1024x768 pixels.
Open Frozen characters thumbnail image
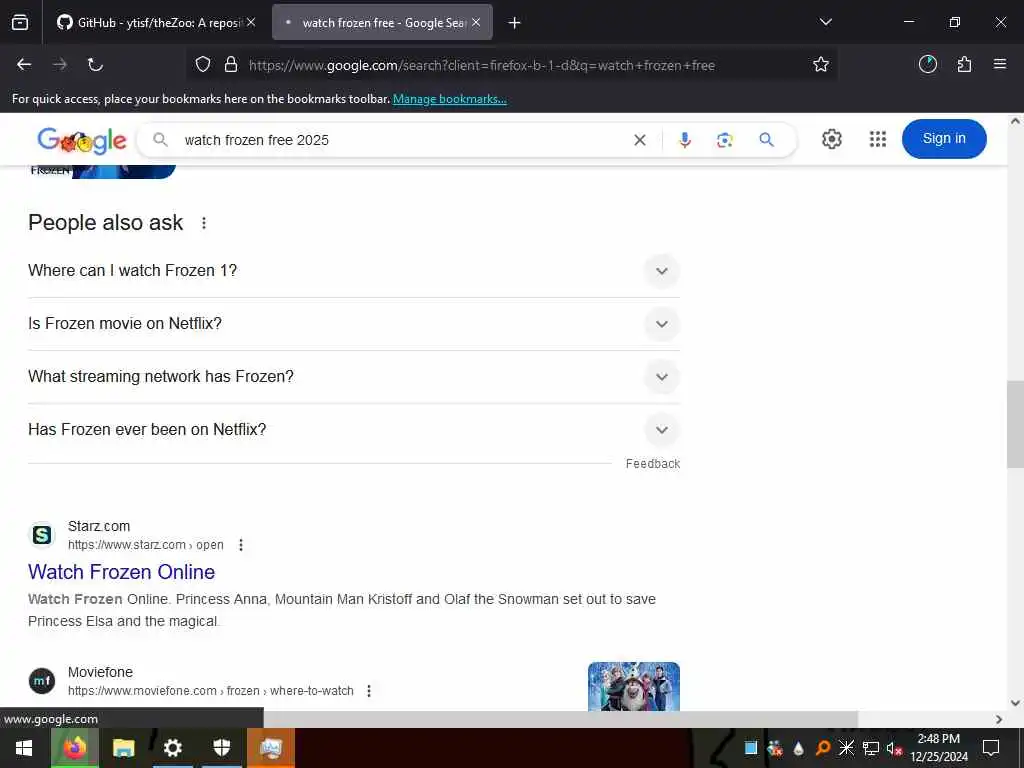point(633,686)
